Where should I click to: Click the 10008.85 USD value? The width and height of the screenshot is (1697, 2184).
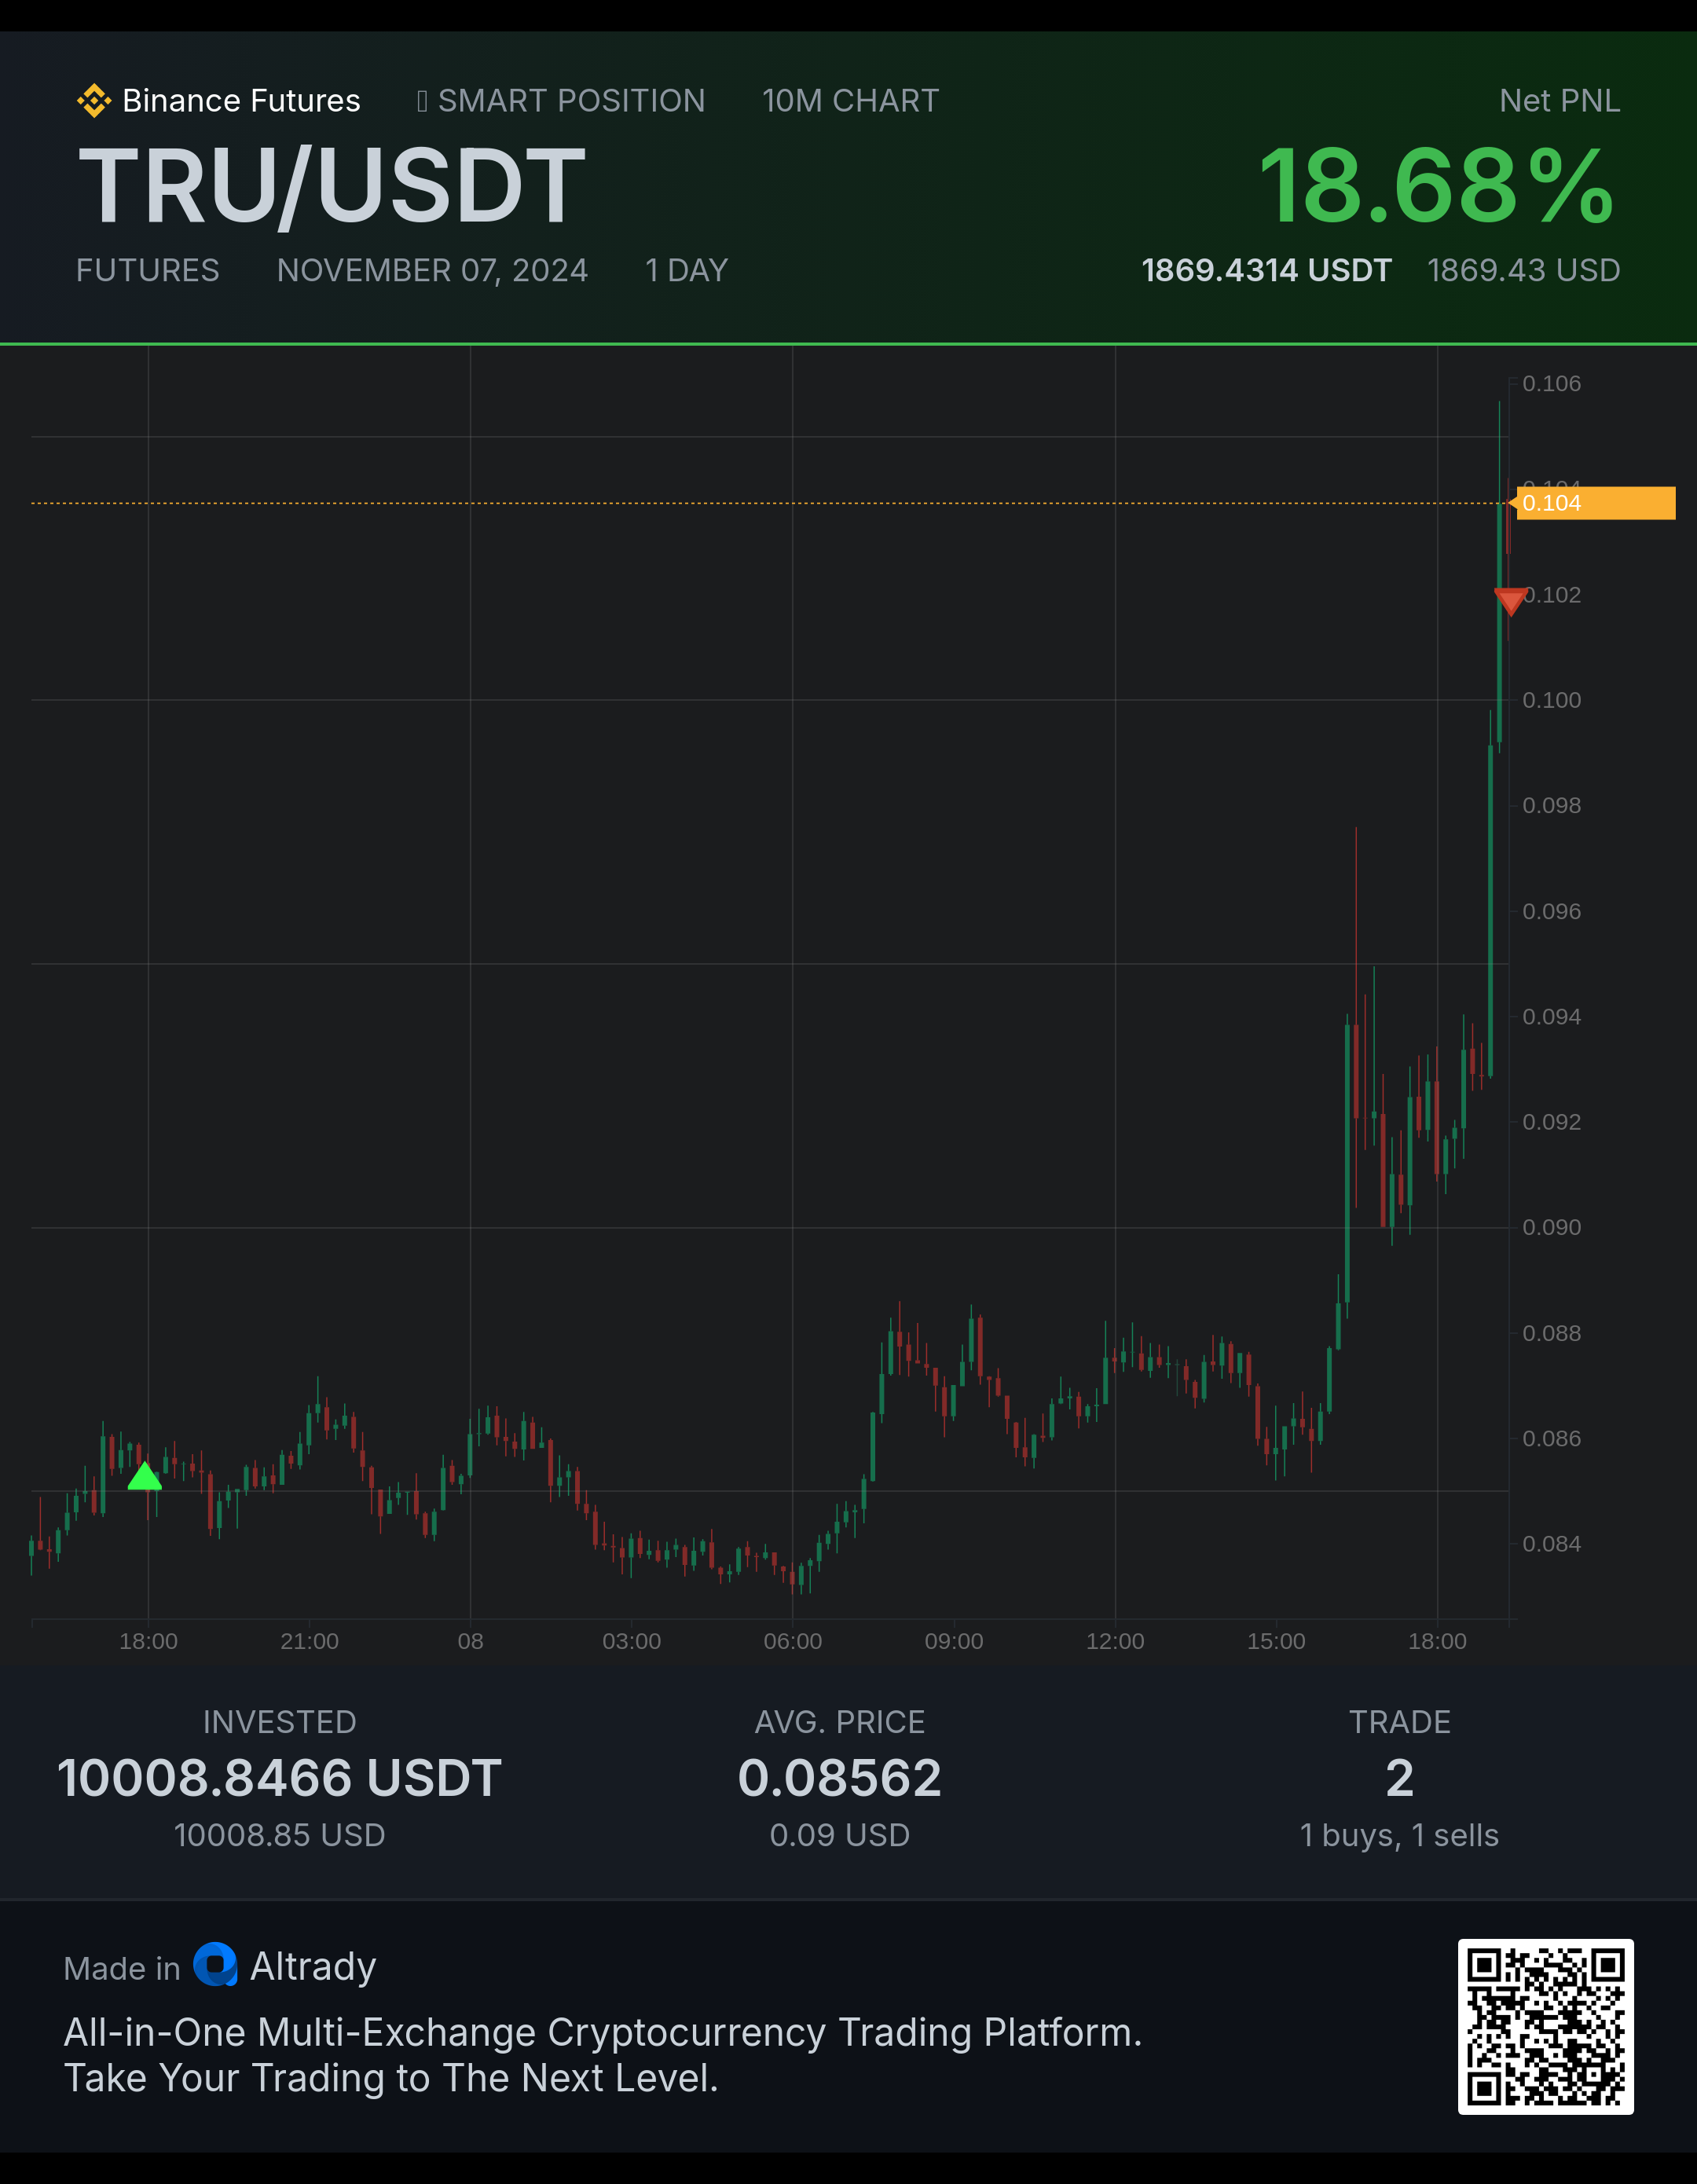280,1835
